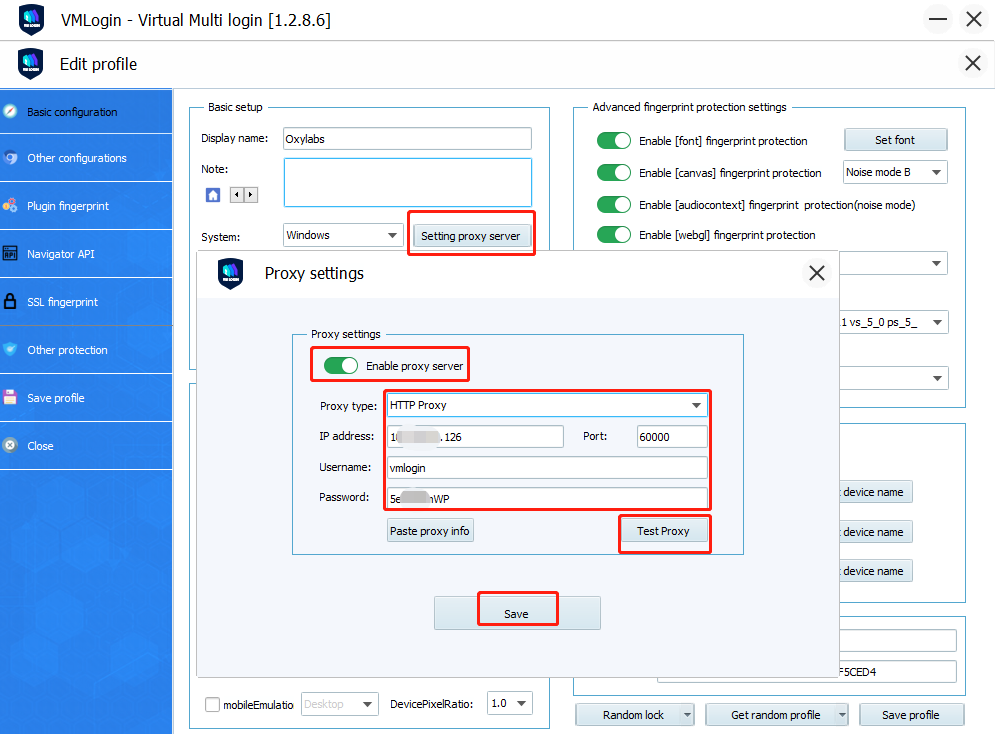Click the second device name button
Screen dimensions: 995x734
[876, 532]
